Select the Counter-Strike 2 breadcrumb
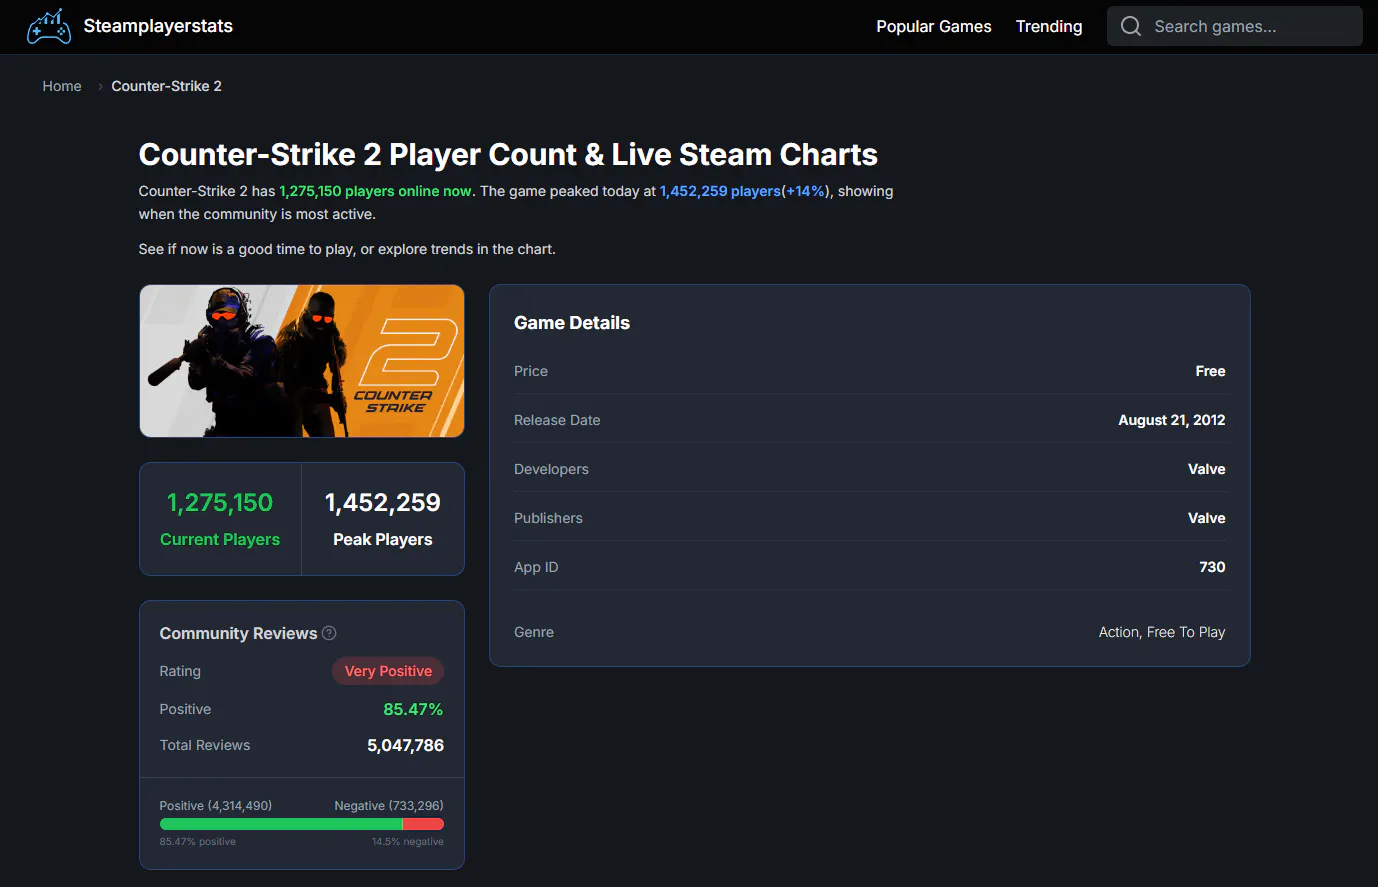Screen dimensions: 1378x887 (166, 86)
